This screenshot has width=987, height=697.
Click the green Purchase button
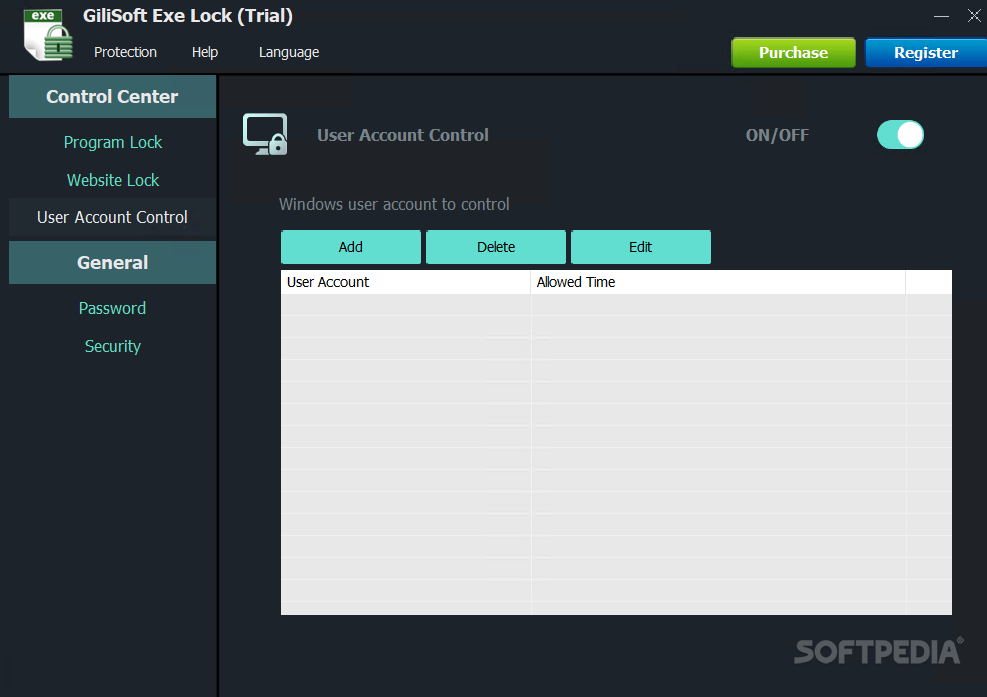(x=793, y=52)
